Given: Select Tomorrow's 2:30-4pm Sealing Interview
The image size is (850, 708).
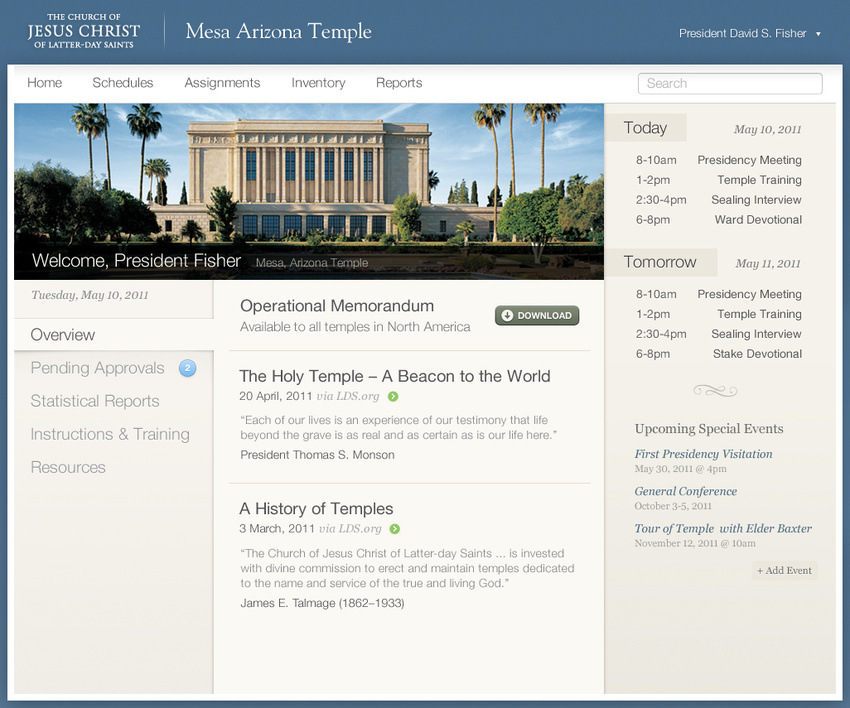Looking at the screenshot, I should pyautogui.click(x=718, y=334).
